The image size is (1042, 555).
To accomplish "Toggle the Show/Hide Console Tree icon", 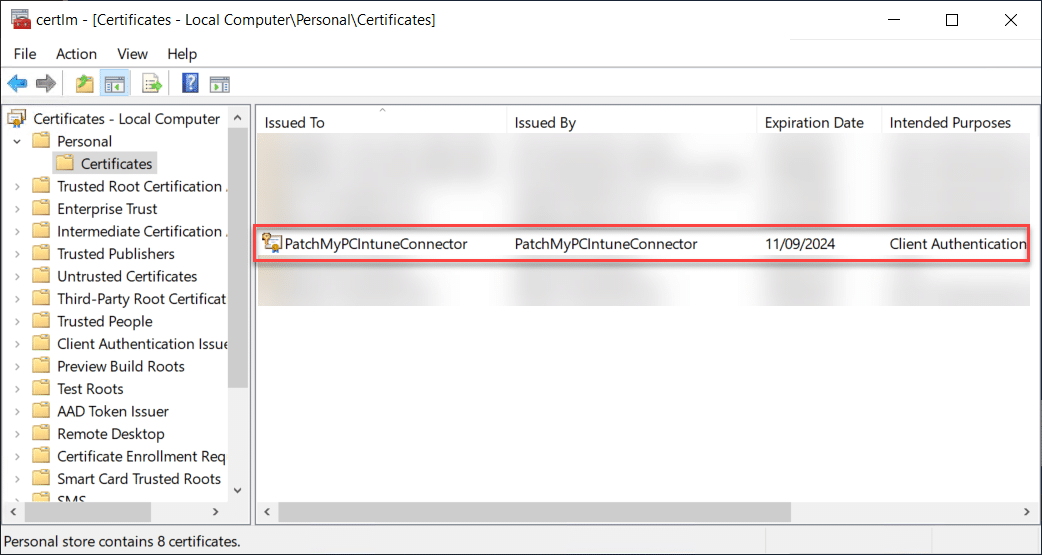I will point(115,84).
